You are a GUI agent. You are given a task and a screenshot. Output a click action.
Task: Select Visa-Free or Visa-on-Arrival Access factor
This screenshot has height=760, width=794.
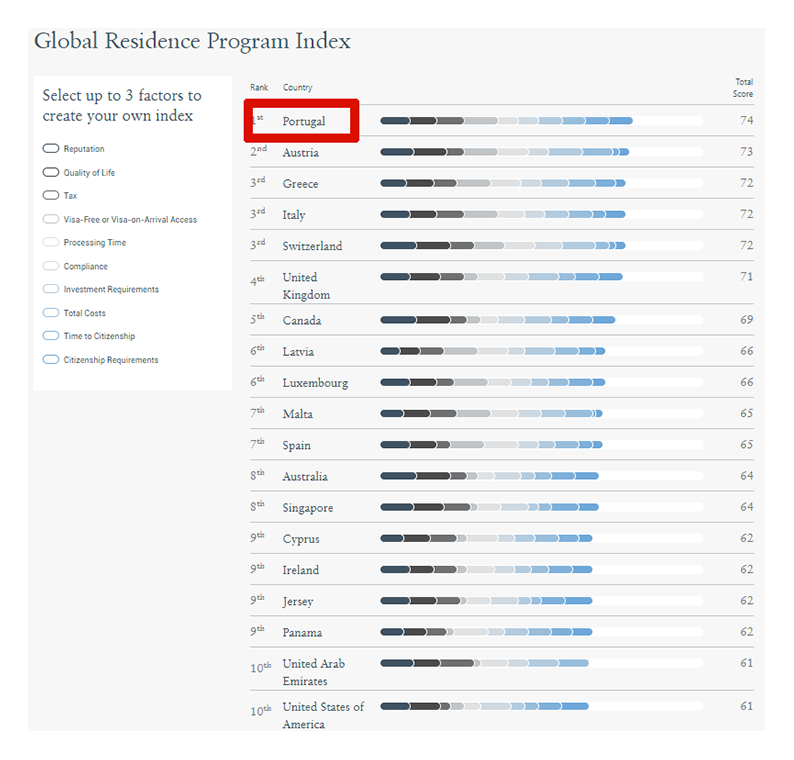click(51, 219)
